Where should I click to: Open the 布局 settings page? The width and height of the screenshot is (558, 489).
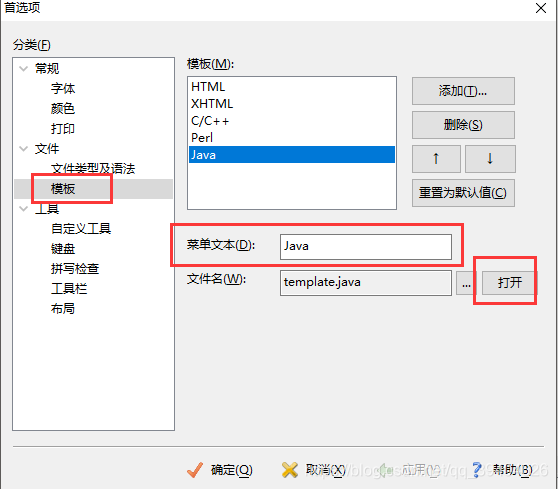63,309
